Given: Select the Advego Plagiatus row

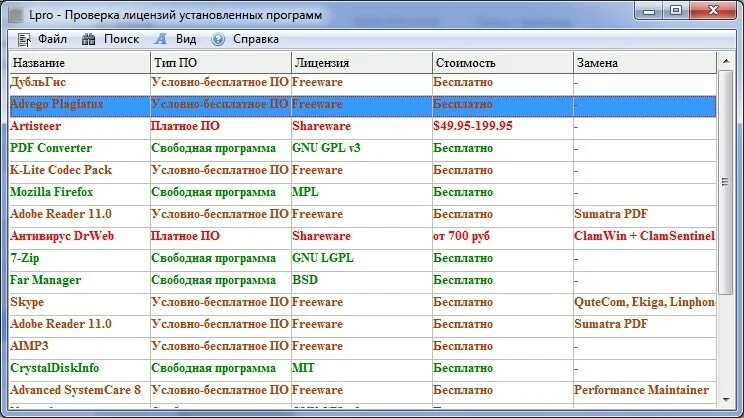Looking at the screenshot, I should (363, 105).
